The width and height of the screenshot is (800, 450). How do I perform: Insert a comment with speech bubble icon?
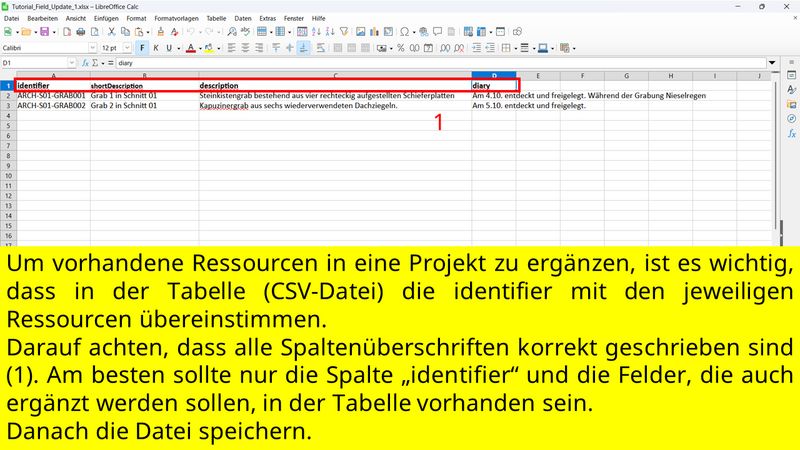pos(437,32)
